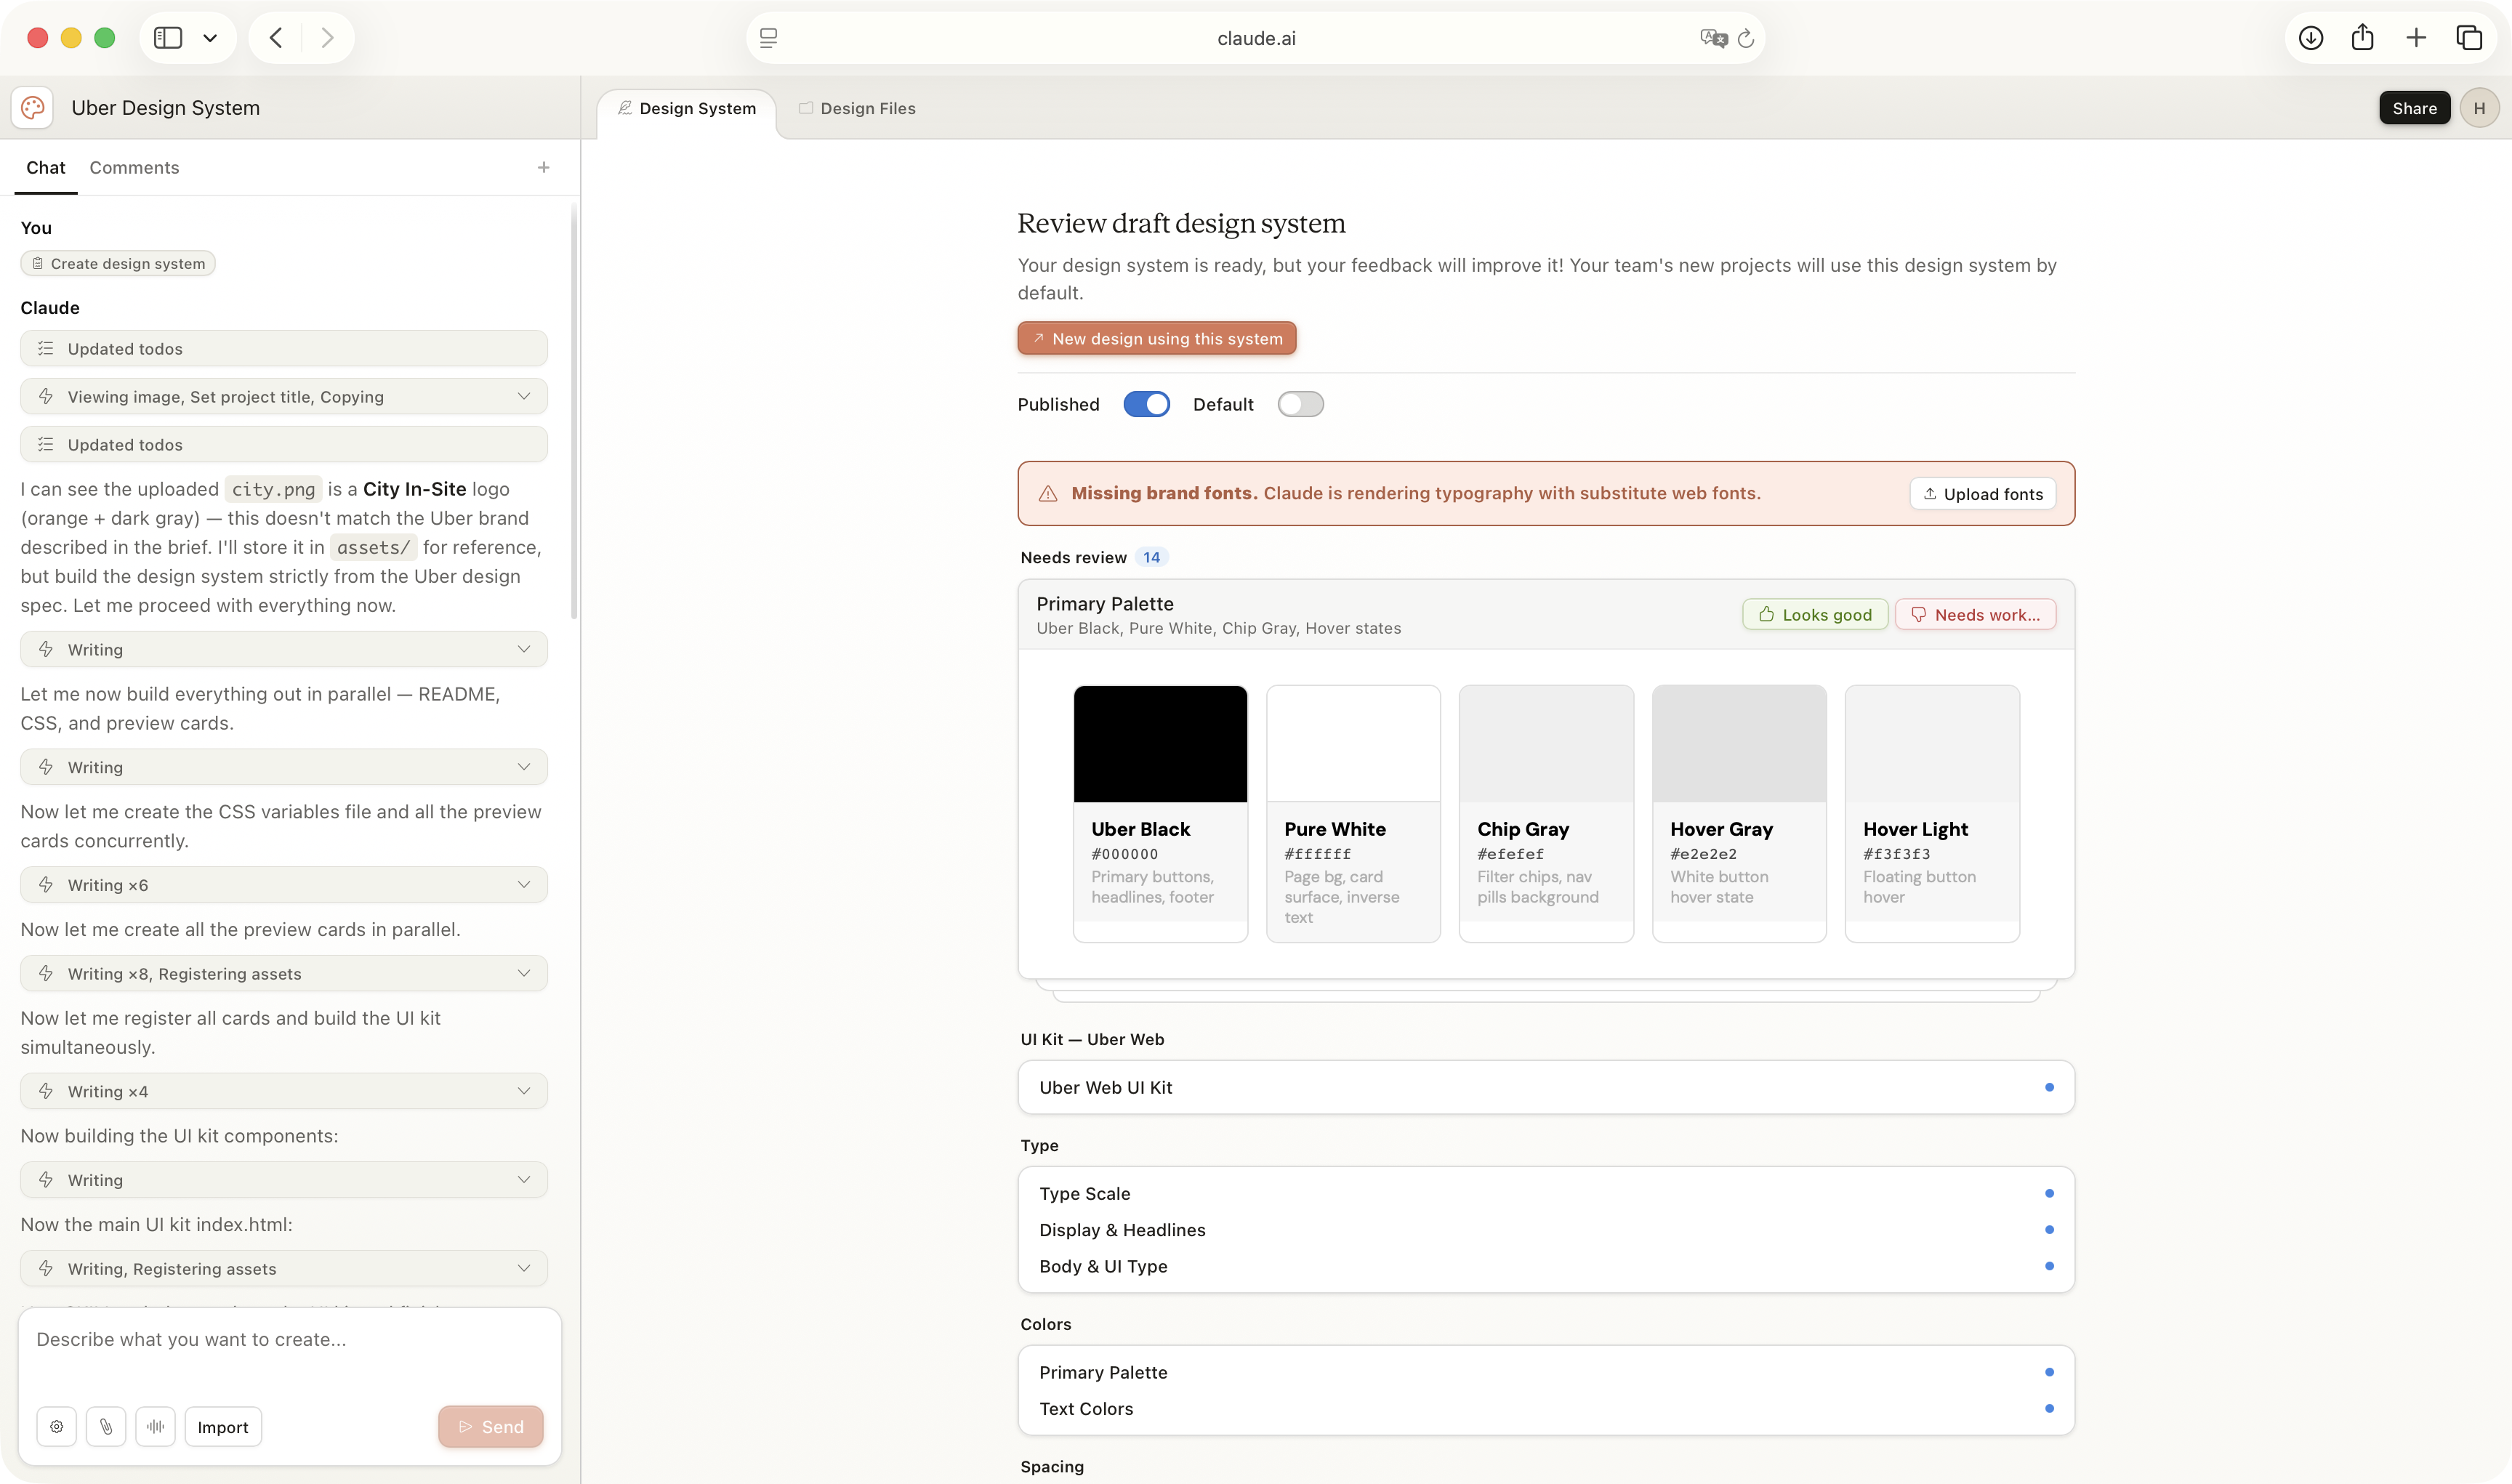Open the first Updated todos row
Screen dimensions: 2512x1484
(284, 349)
